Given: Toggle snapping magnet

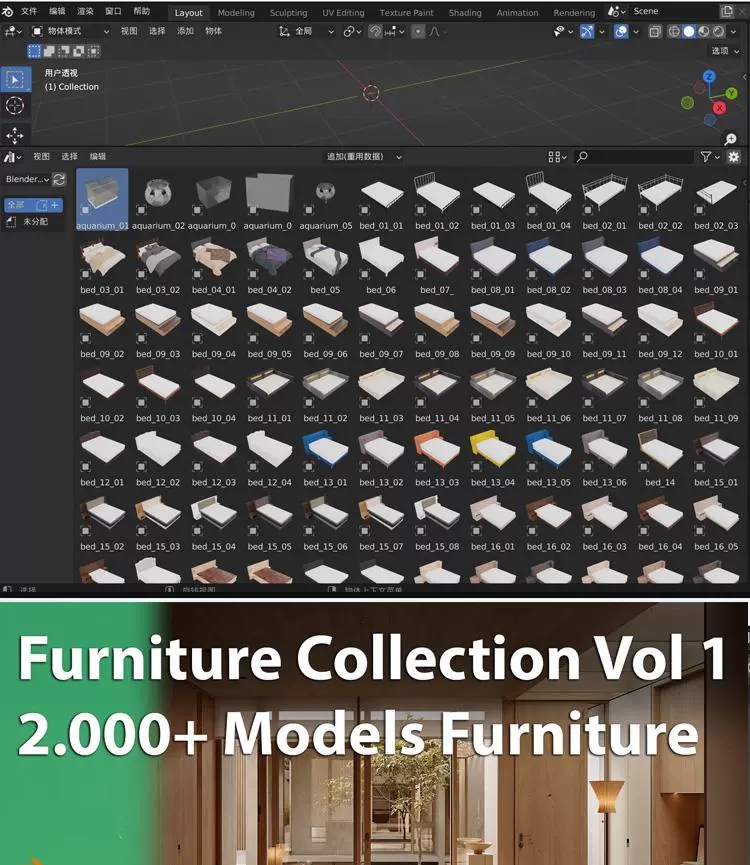Looking at the screenshot, I should pyautogui.click(x=376, y=31).
